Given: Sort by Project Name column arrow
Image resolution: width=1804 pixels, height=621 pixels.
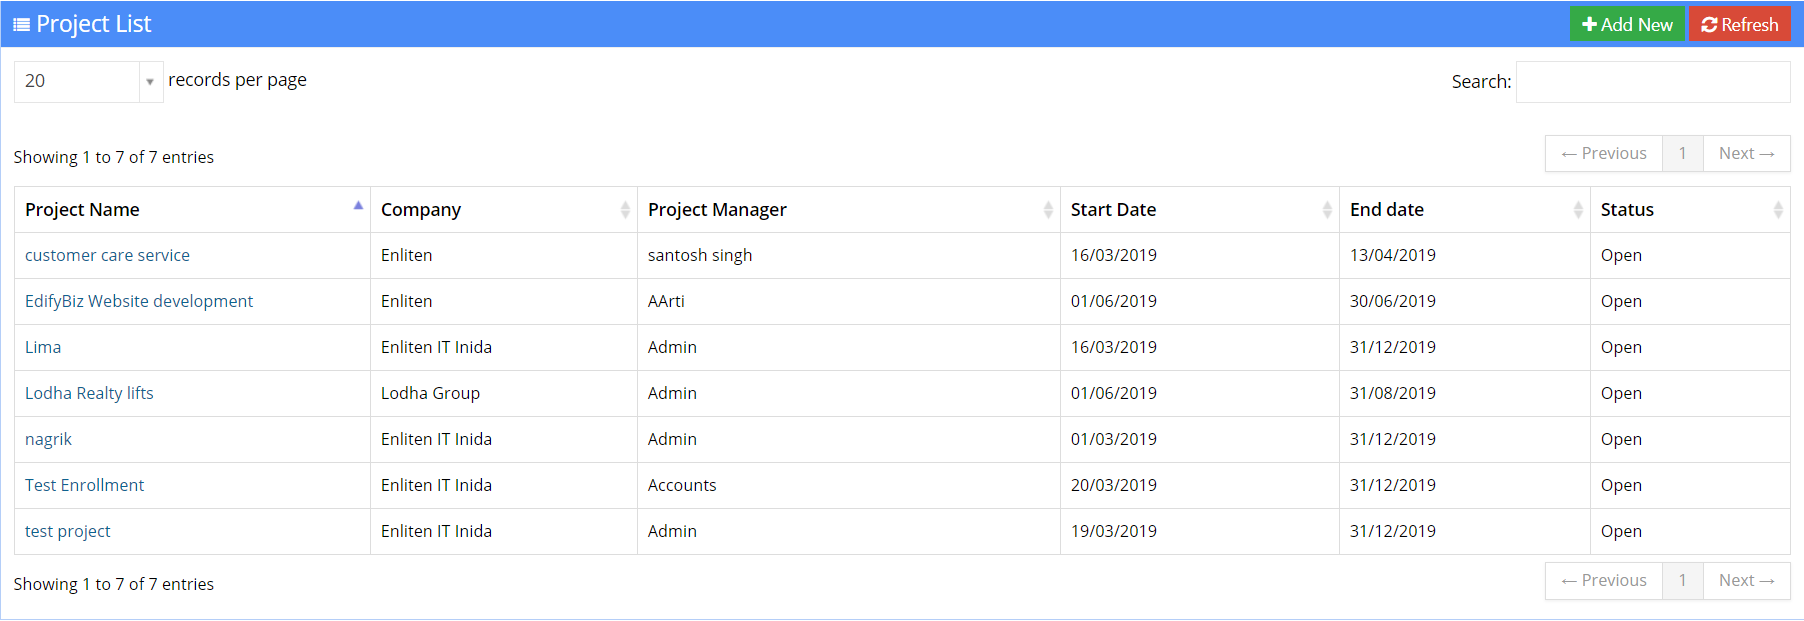Looking at the screenshot, I should click(x=357, y=207).
